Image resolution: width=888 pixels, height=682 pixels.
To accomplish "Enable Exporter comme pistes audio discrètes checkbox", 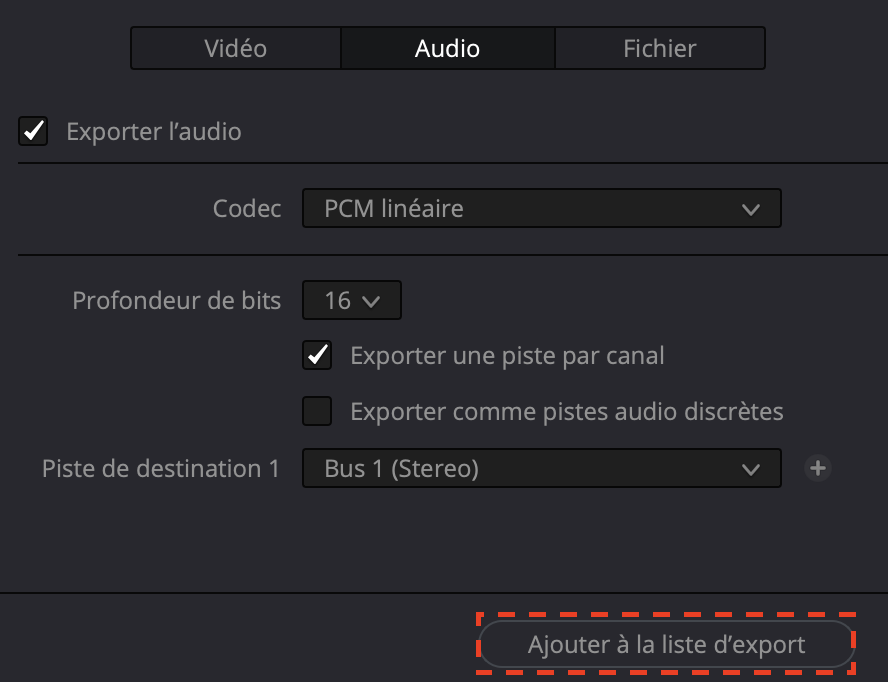I will pos(318,411).
